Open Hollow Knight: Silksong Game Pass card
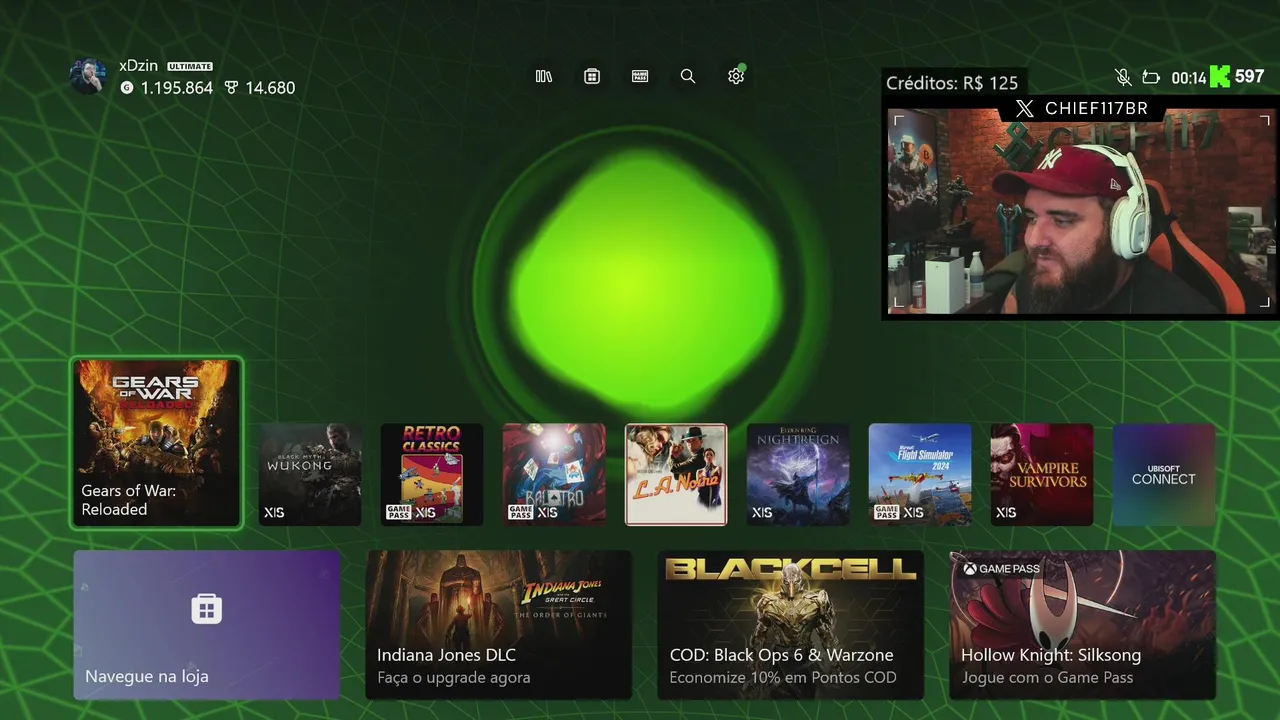The image size is (1280, 720). 1083,625
